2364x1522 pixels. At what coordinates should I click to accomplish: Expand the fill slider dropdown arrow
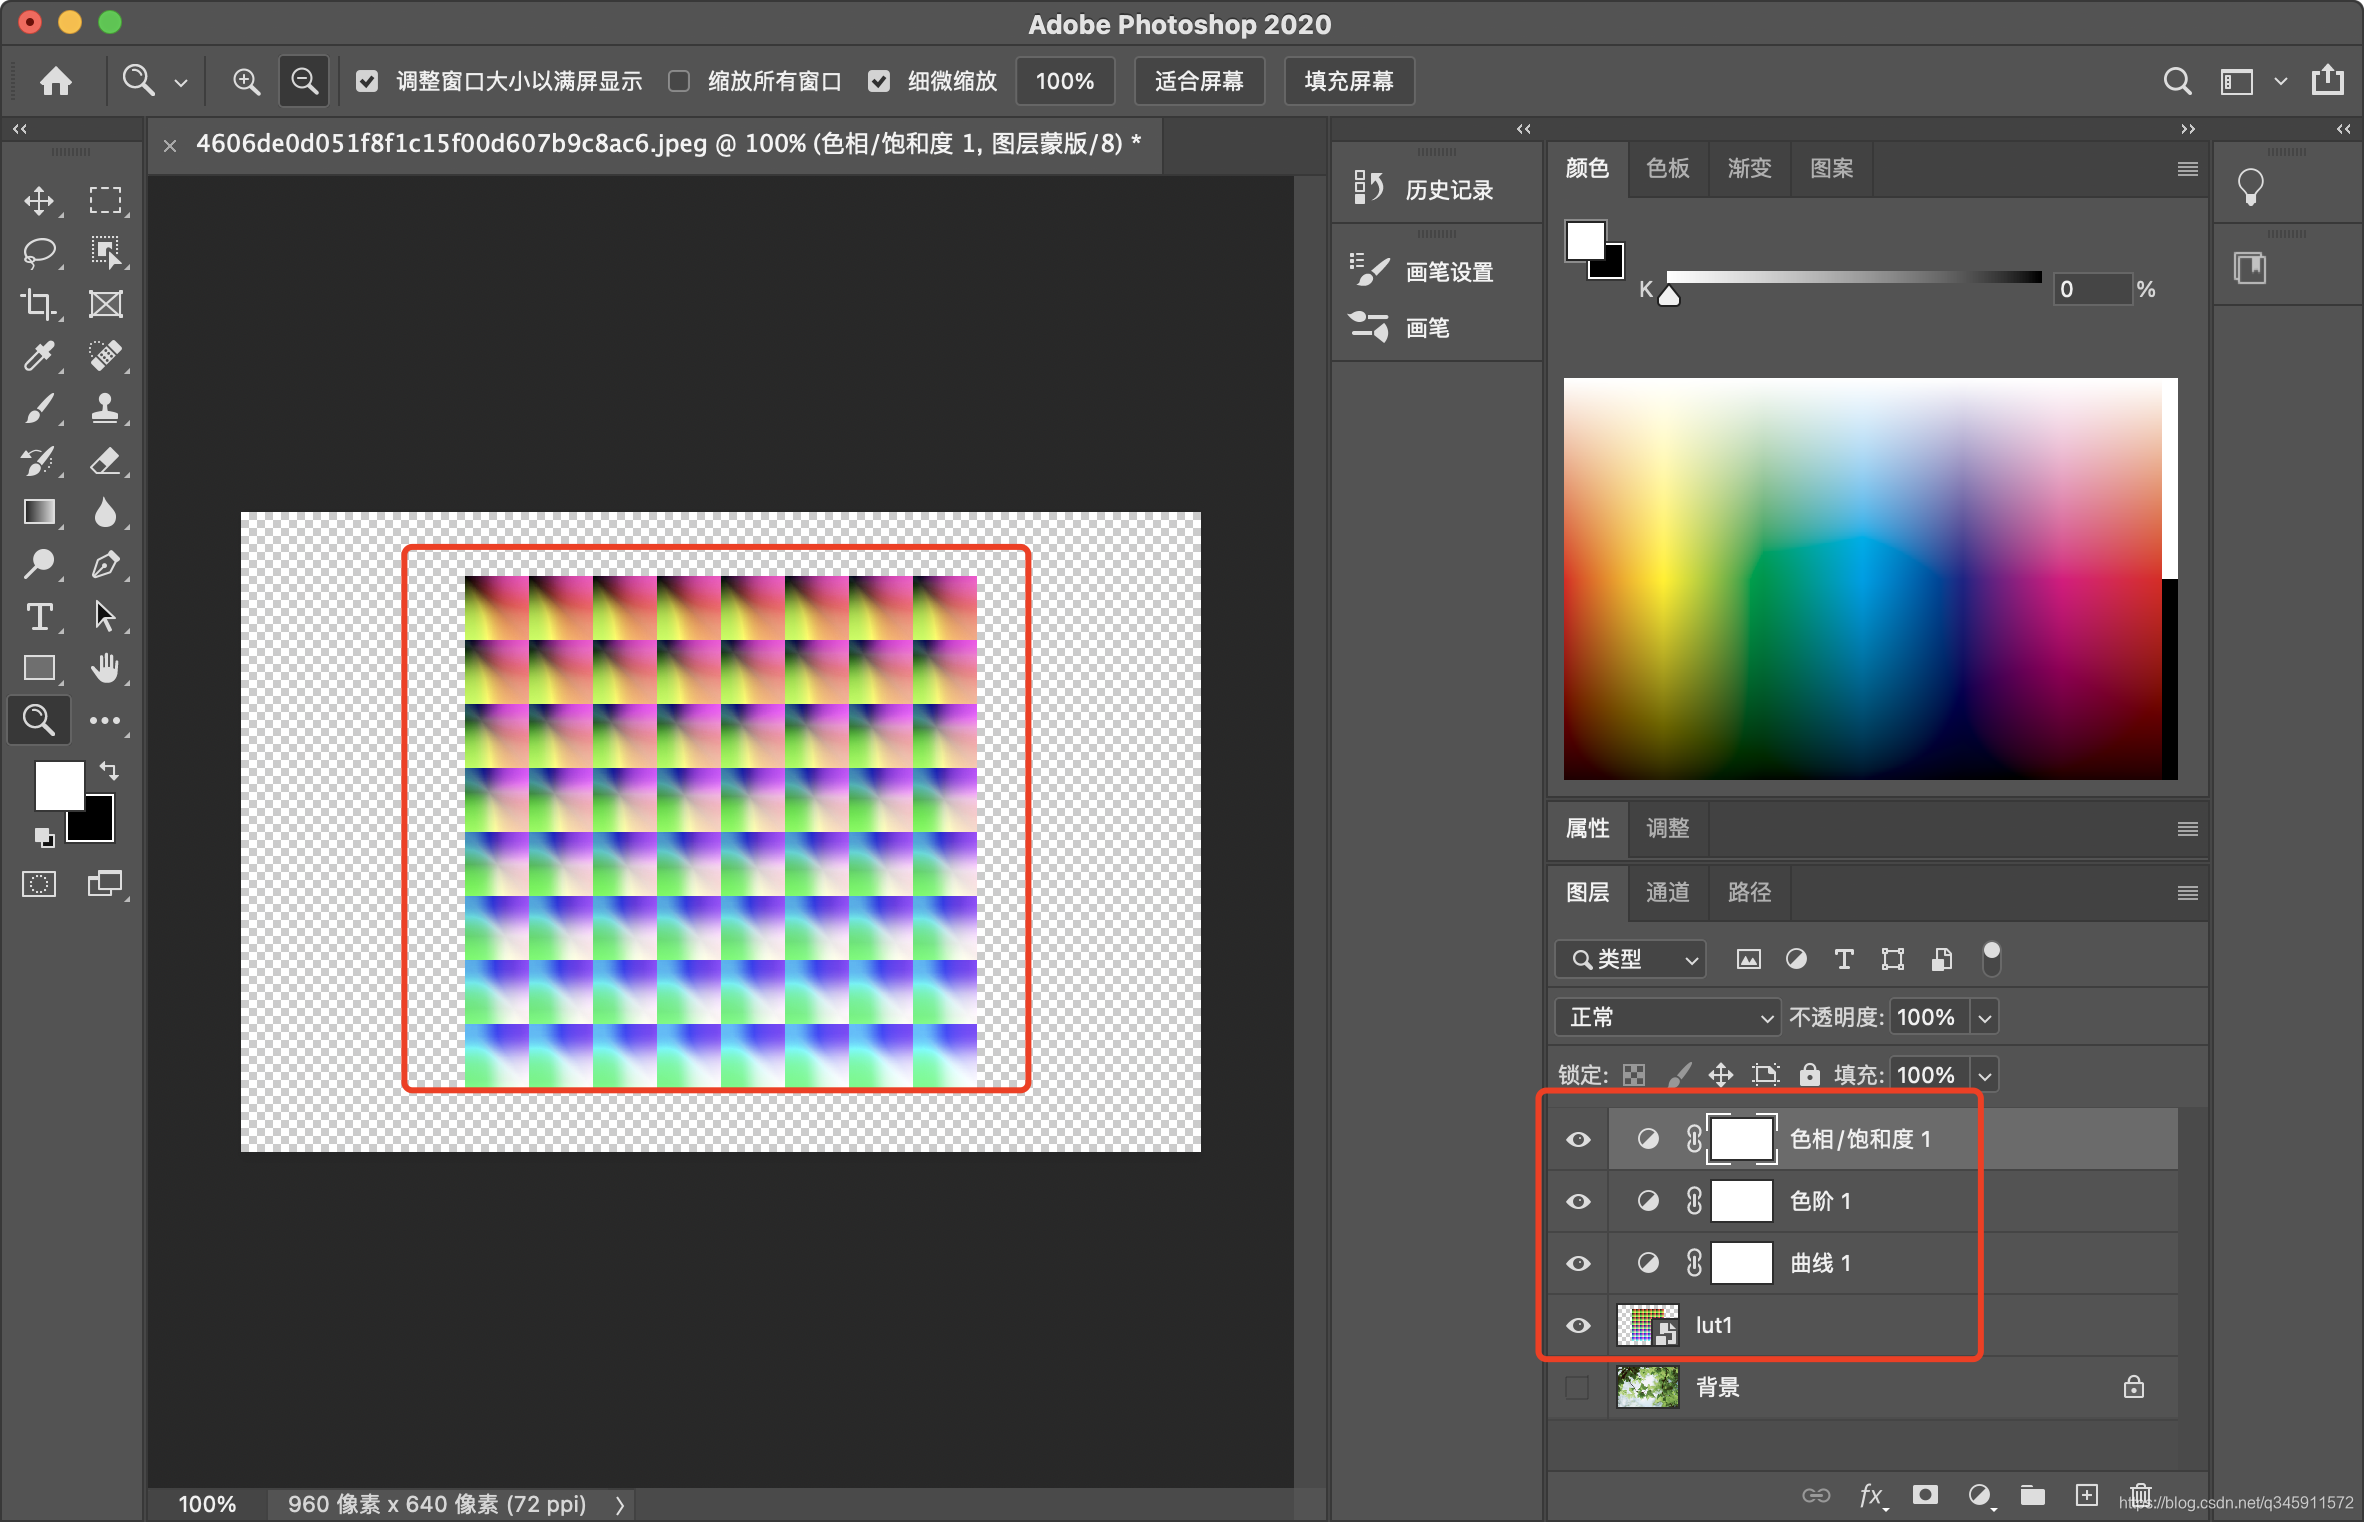click(x=1985, y=1076)
